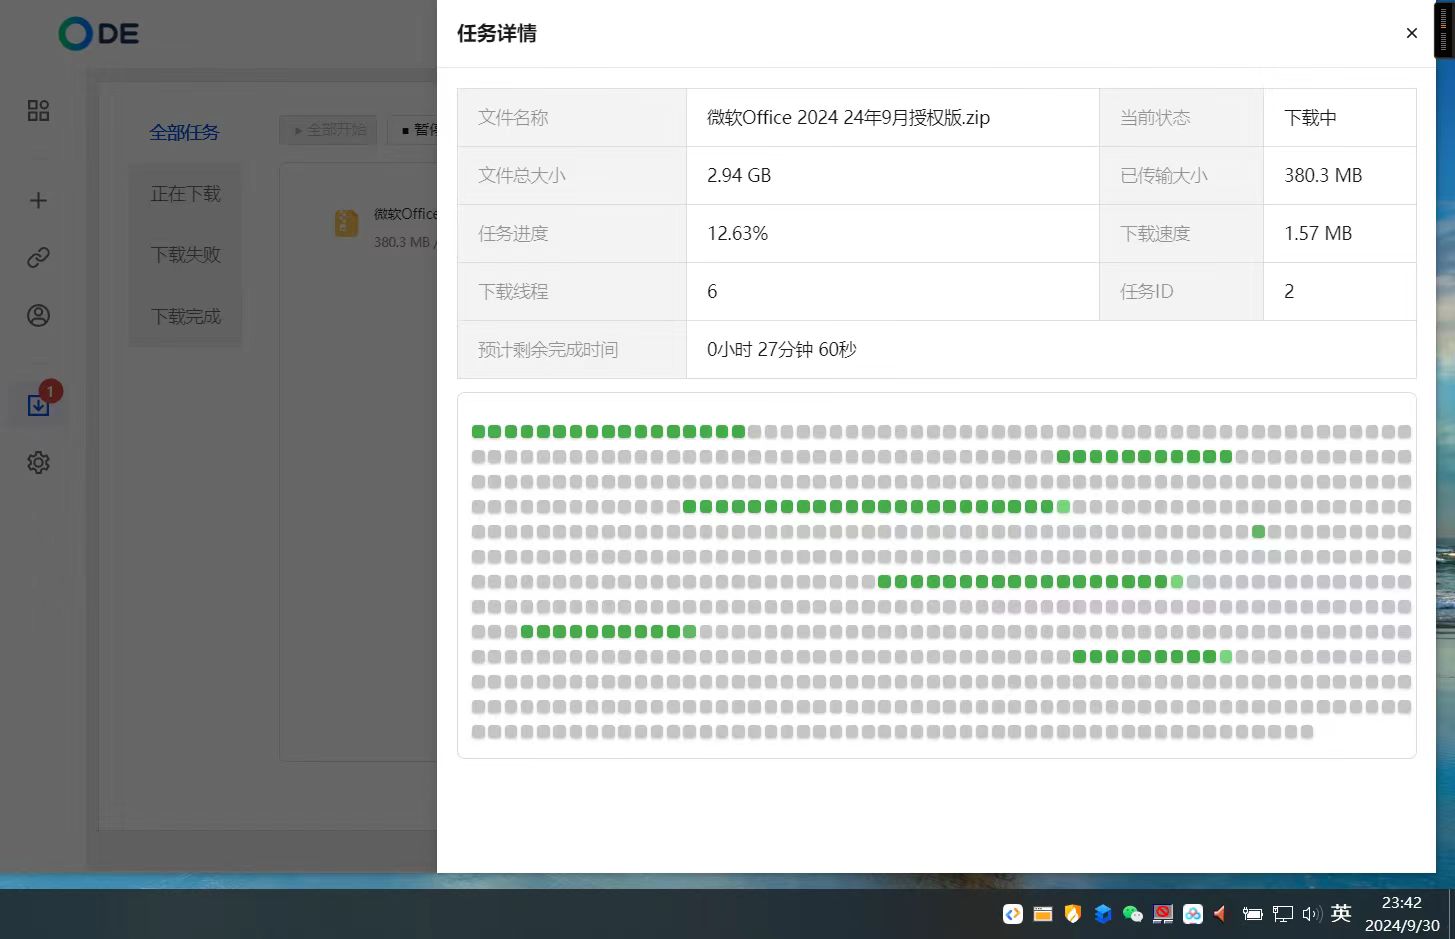Click the volume speaker tray icon
1455x939 pixels.
tap(1312, 914)
